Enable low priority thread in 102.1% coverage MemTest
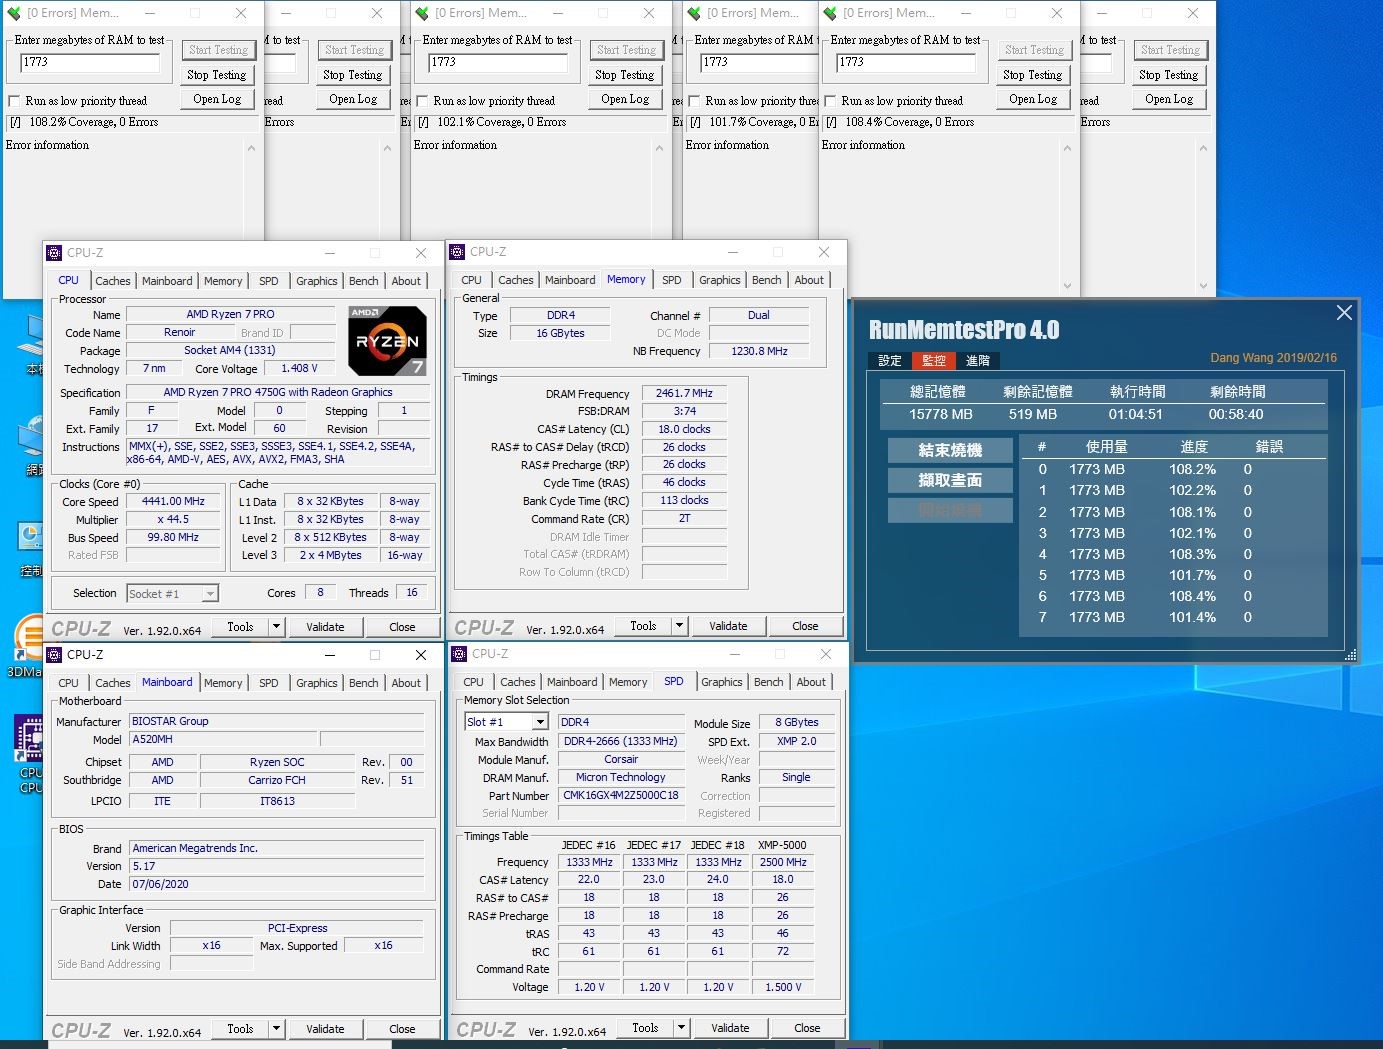This screenshot has width=1383, height=1049. tap(422, 101)
